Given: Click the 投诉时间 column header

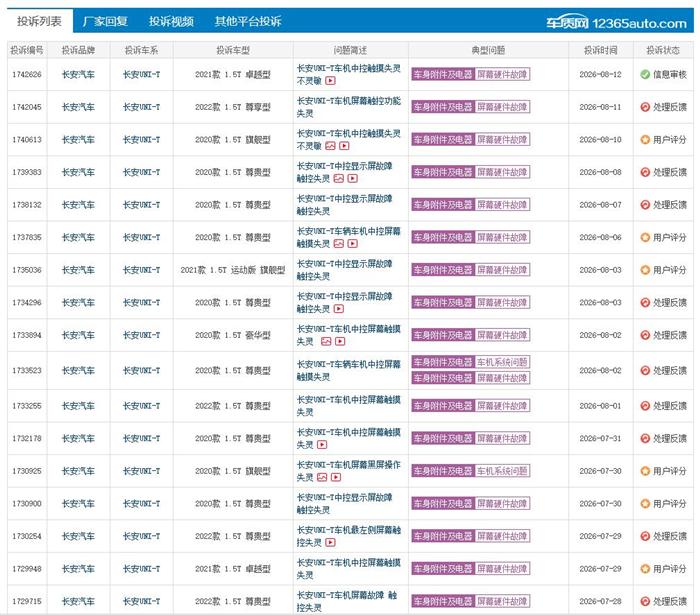Looking at the screenshot, I should pyautogui.click(x=600, y=50).
